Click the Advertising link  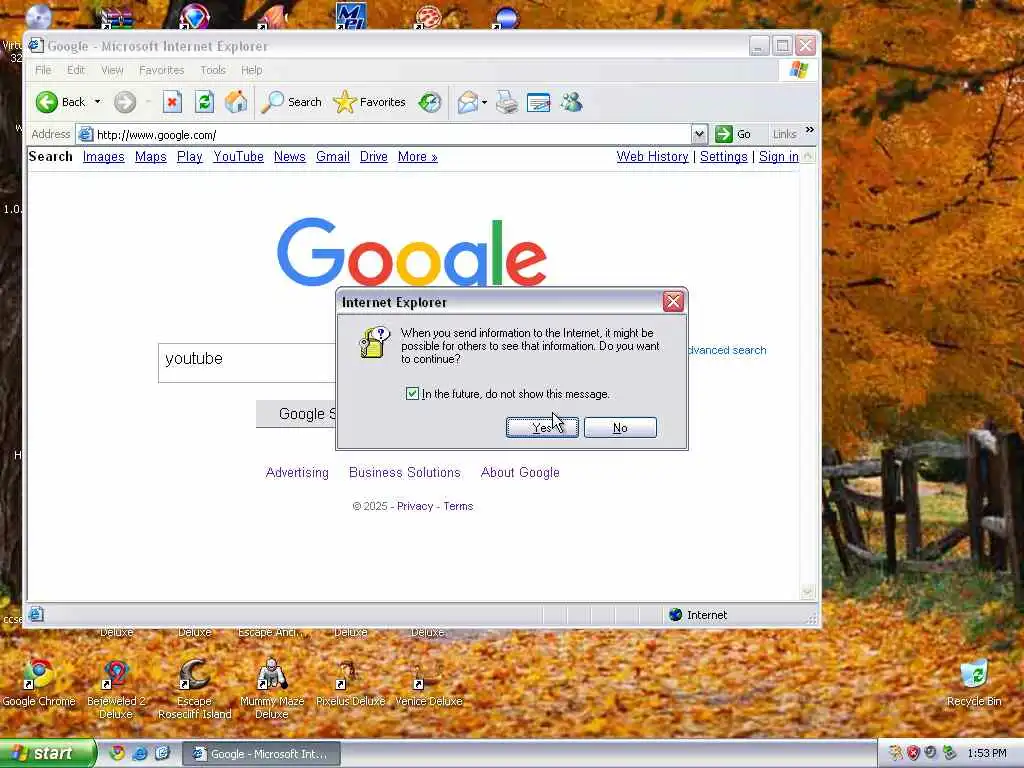(297, 472)
